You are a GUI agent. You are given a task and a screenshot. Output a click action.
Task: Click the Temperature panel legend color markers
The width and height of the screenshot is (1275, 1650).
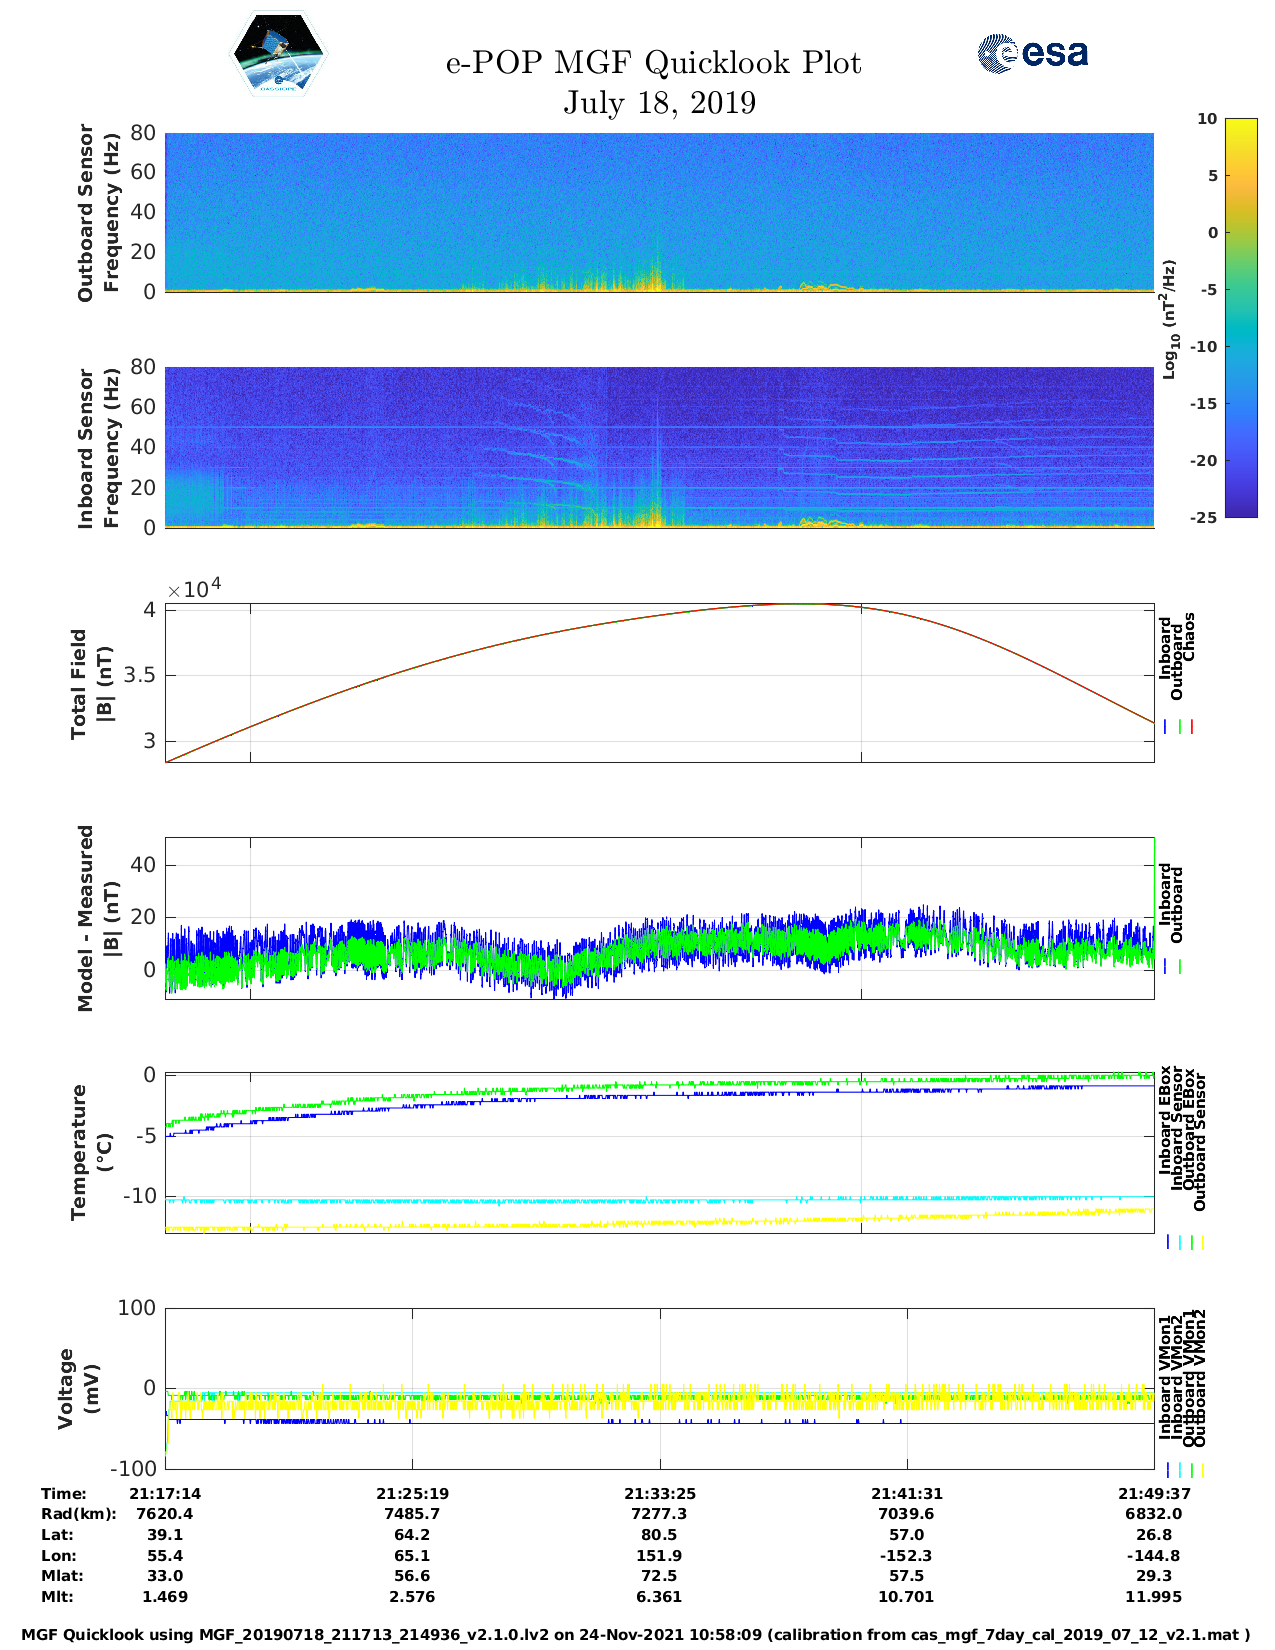1184,1242
